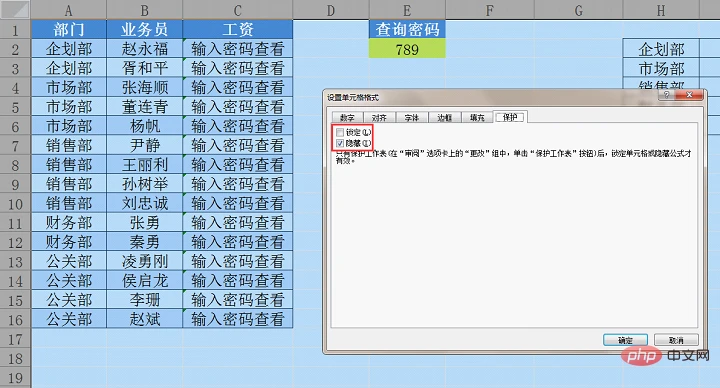Select column F header
Image resolution: width=720 pixels, height=388 pixels.
489,10
